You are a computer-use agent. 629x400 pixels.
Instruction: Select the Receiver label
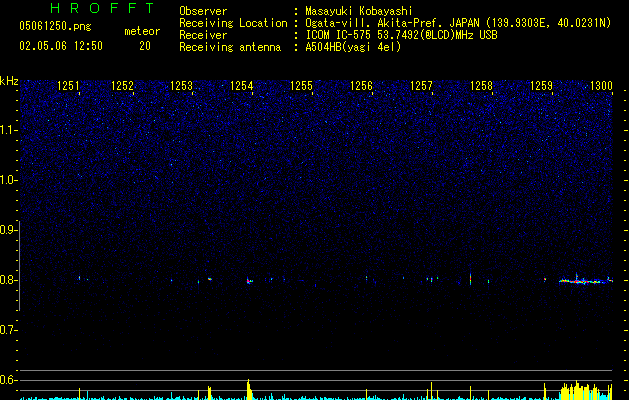click(203, 35)
